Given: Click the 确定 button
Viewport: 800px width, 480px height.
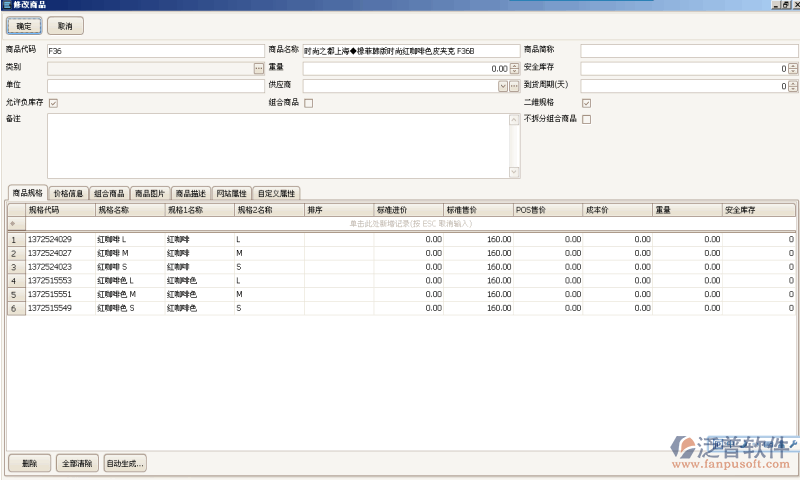Looking at the screenshot, I should click(x=25, y=25).
